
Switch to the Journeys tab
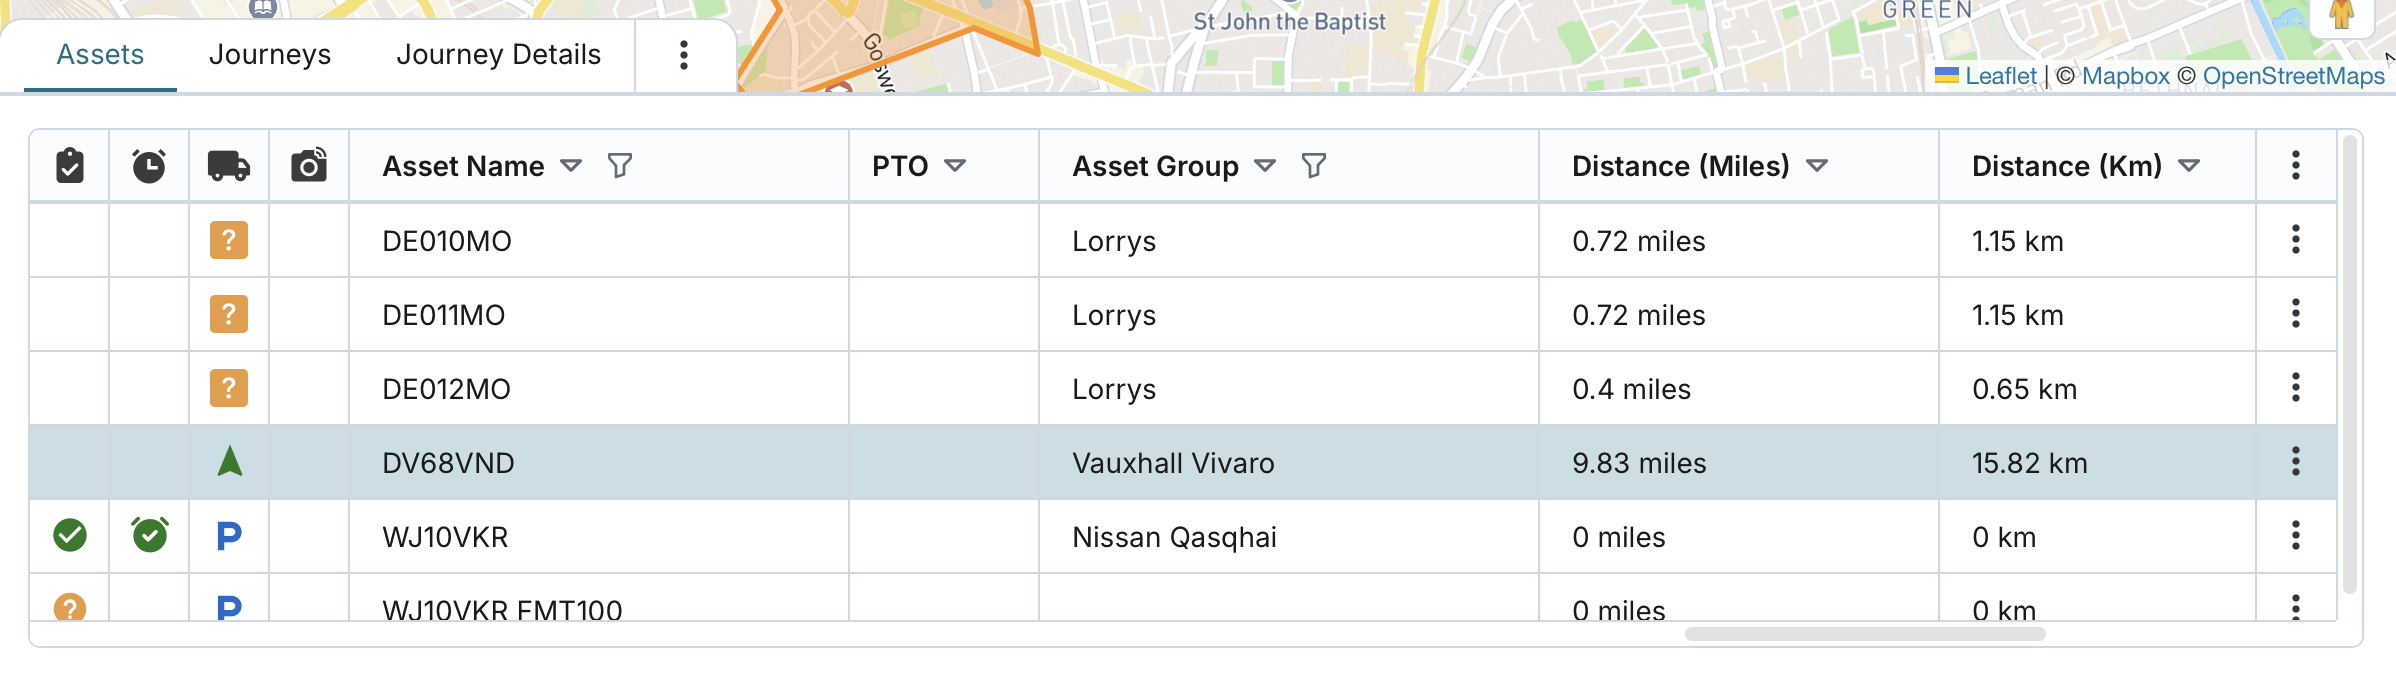pos(270,55)
